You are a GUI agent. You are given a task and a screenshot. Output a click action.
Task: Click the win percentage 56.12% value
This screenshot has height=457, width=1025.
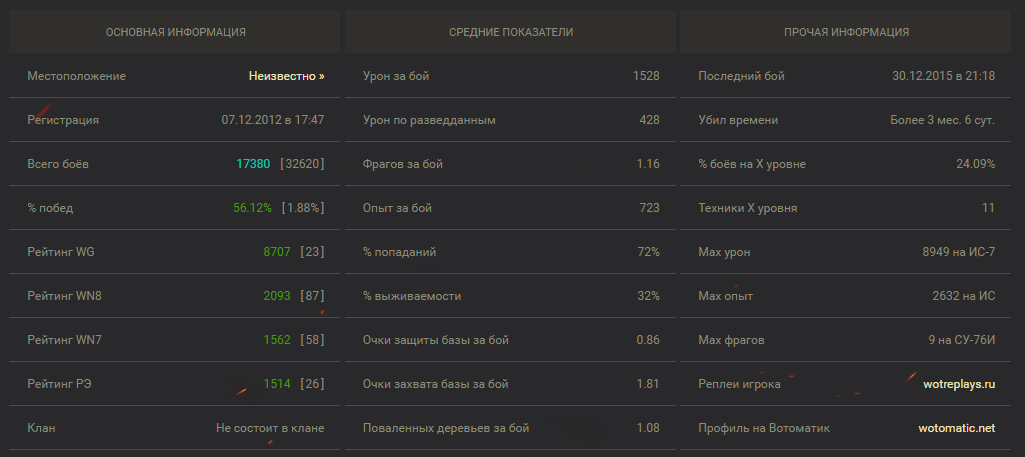(252, 208)
